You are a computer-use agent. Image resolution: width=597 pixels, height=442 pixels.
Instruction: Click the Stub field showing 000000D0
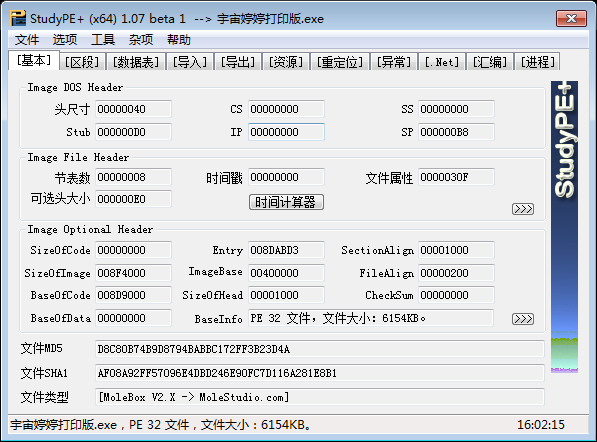[133, 132]
